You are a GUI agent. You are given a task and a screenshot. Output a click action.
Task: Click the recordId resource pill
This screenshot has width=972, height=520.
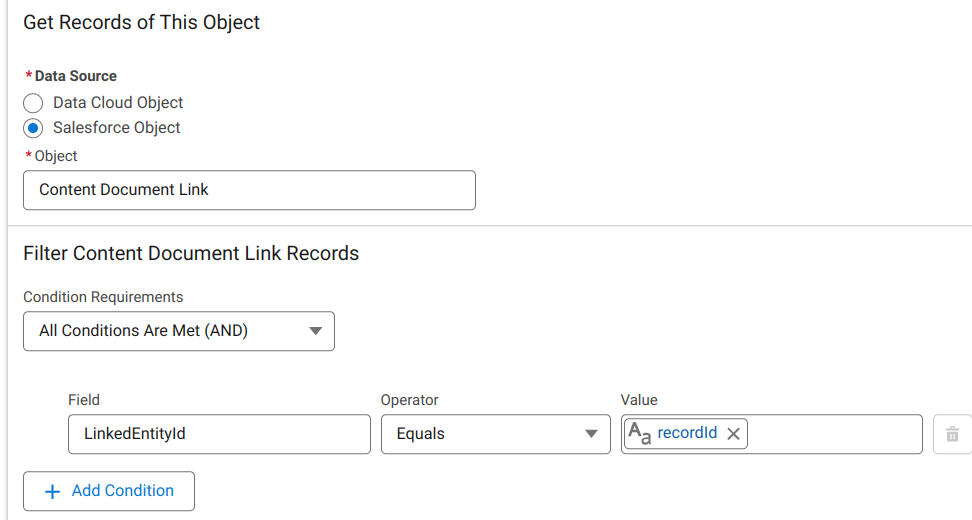pos(687,434)
